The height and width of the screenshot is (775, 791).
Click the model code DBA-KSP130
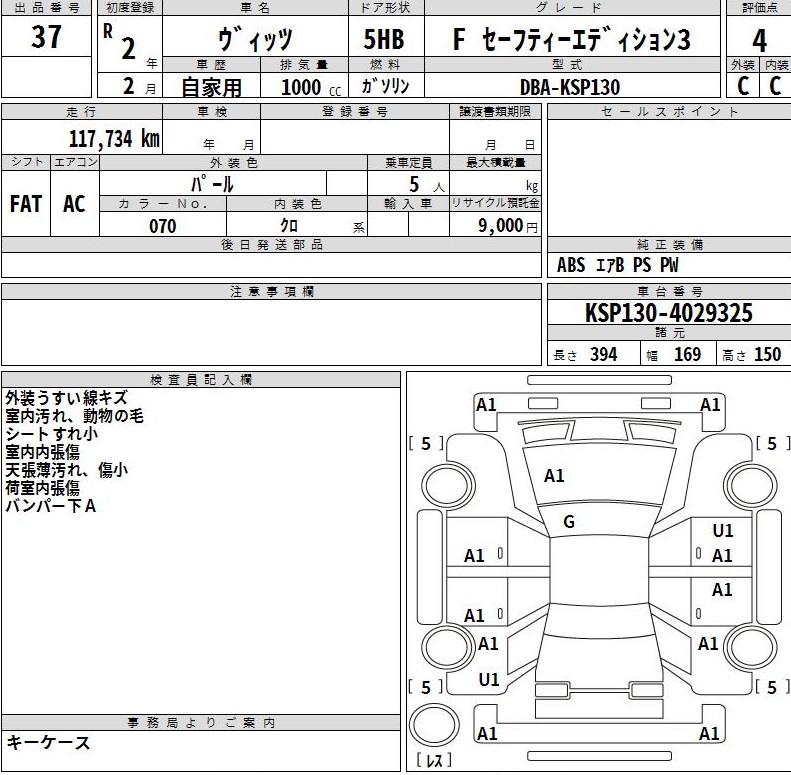(570, 87)
